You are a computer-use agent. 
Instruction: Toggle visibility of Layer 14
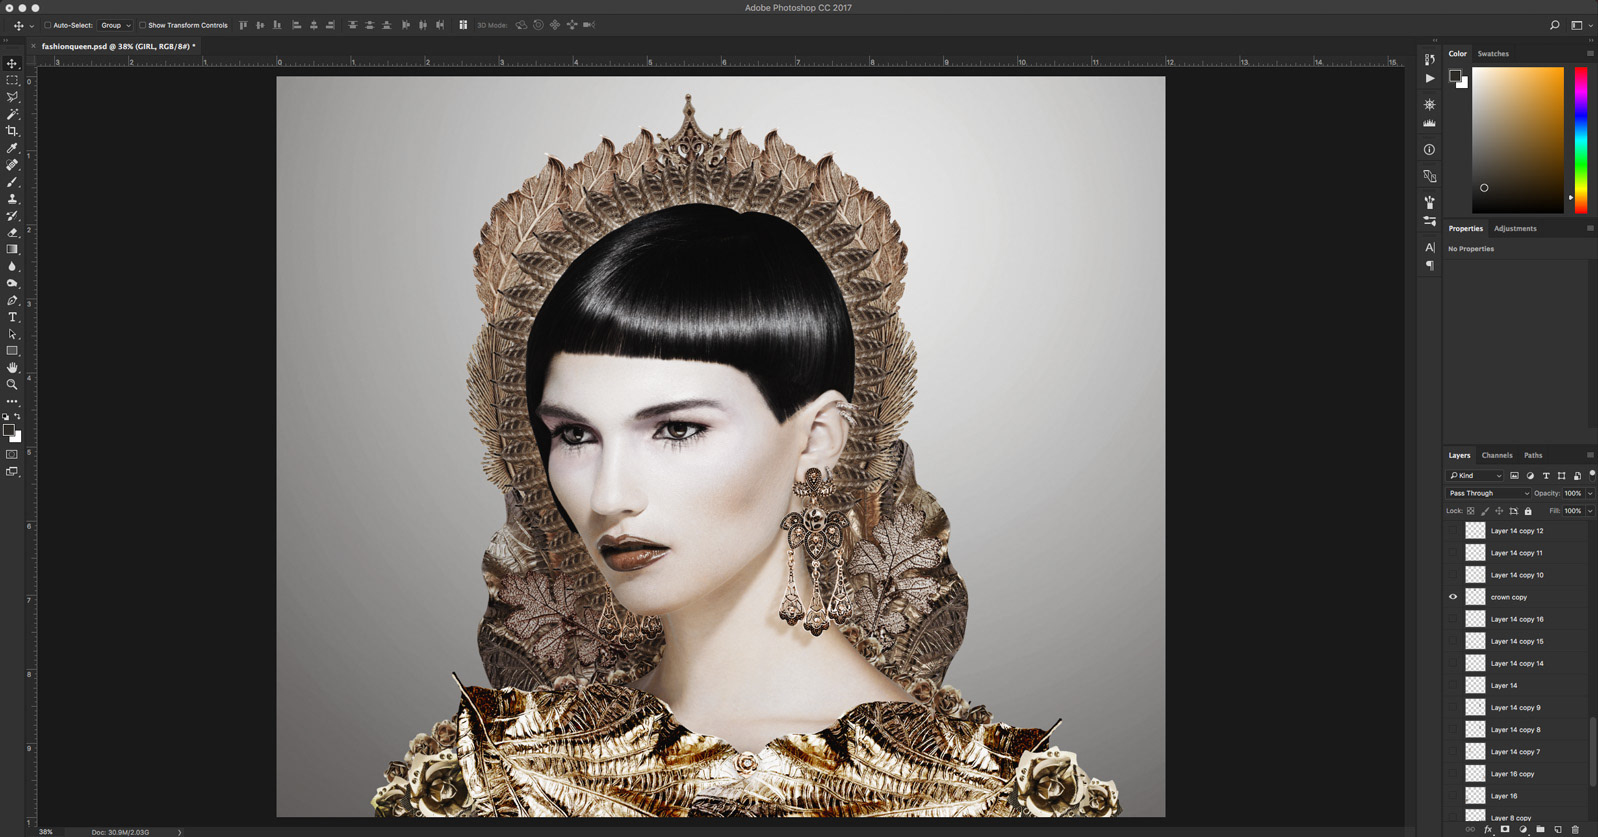pyautogui.click(x=1453, y=685)
